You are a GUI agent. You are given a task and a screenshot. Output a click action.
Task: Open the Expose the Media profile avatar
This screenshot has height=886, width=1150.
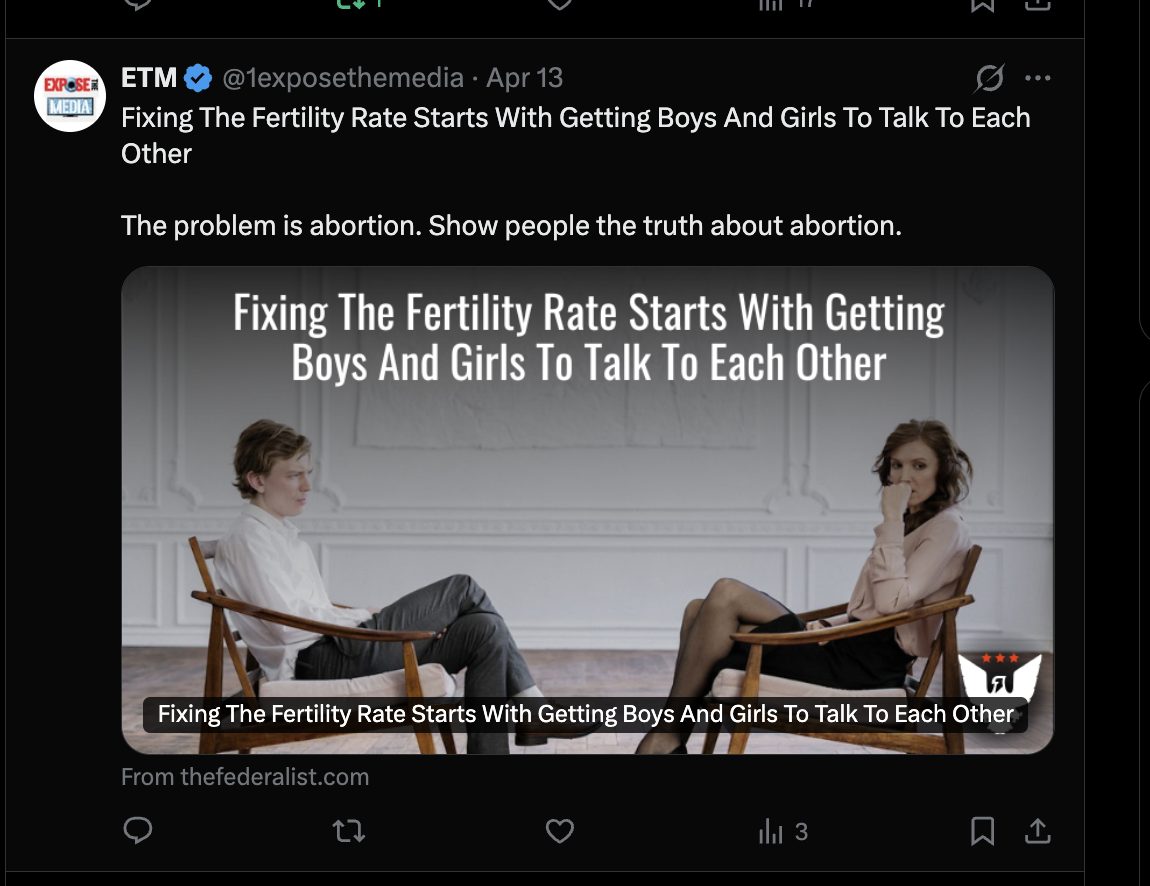70,96
